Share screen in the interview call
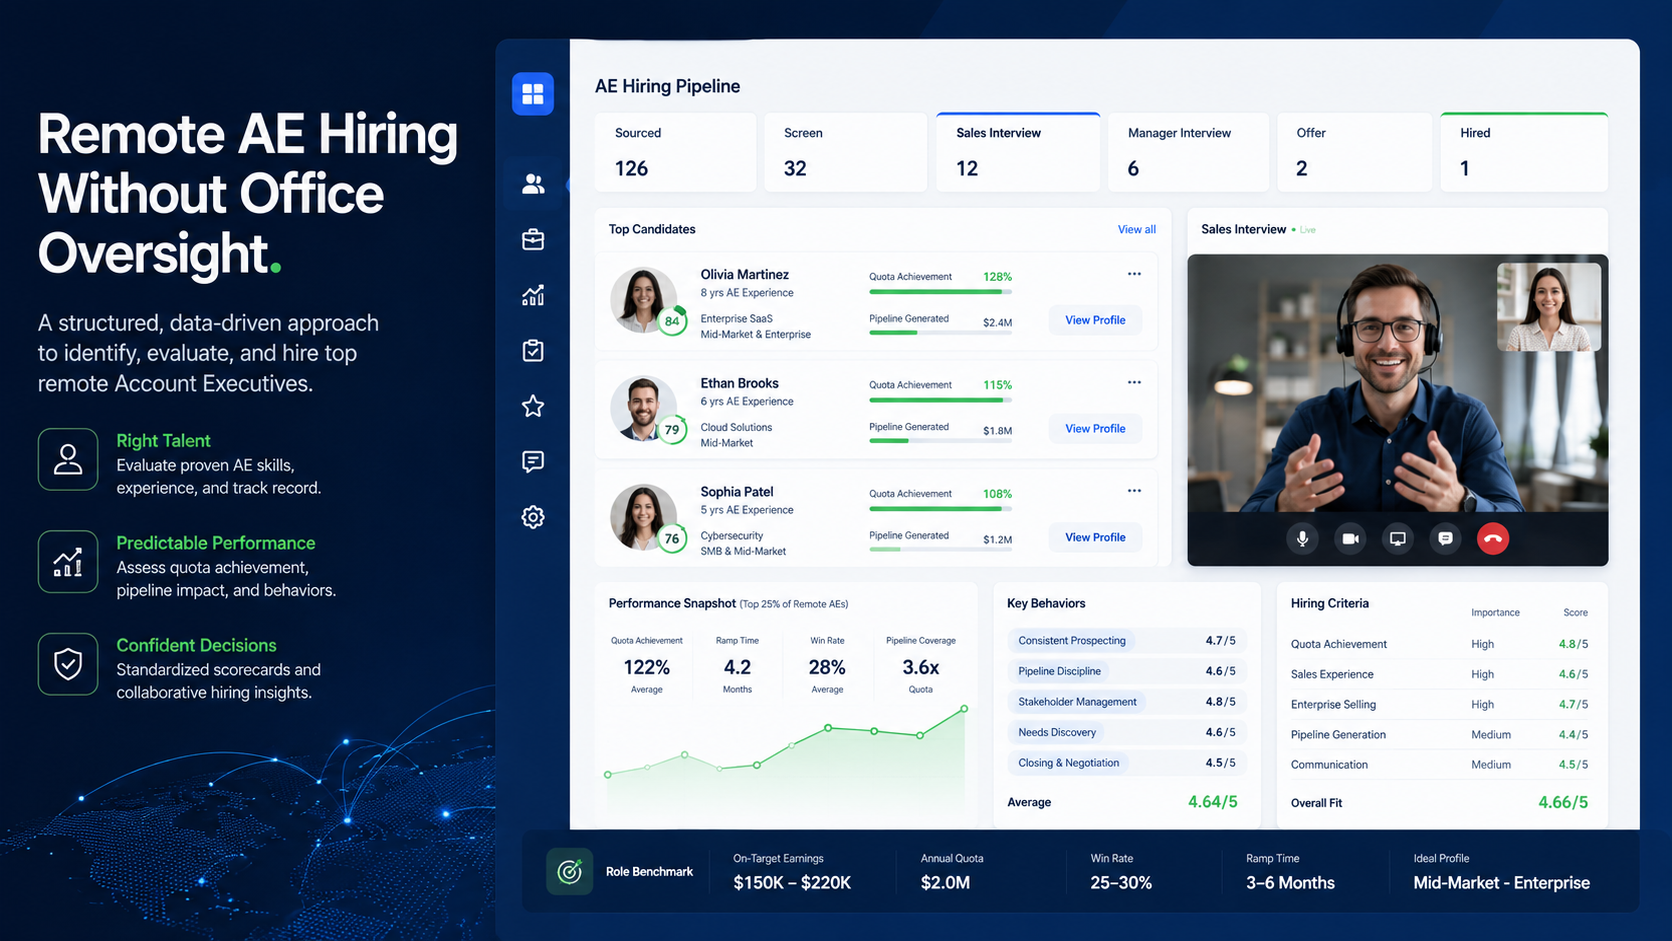 click(x=1398, y=539)
